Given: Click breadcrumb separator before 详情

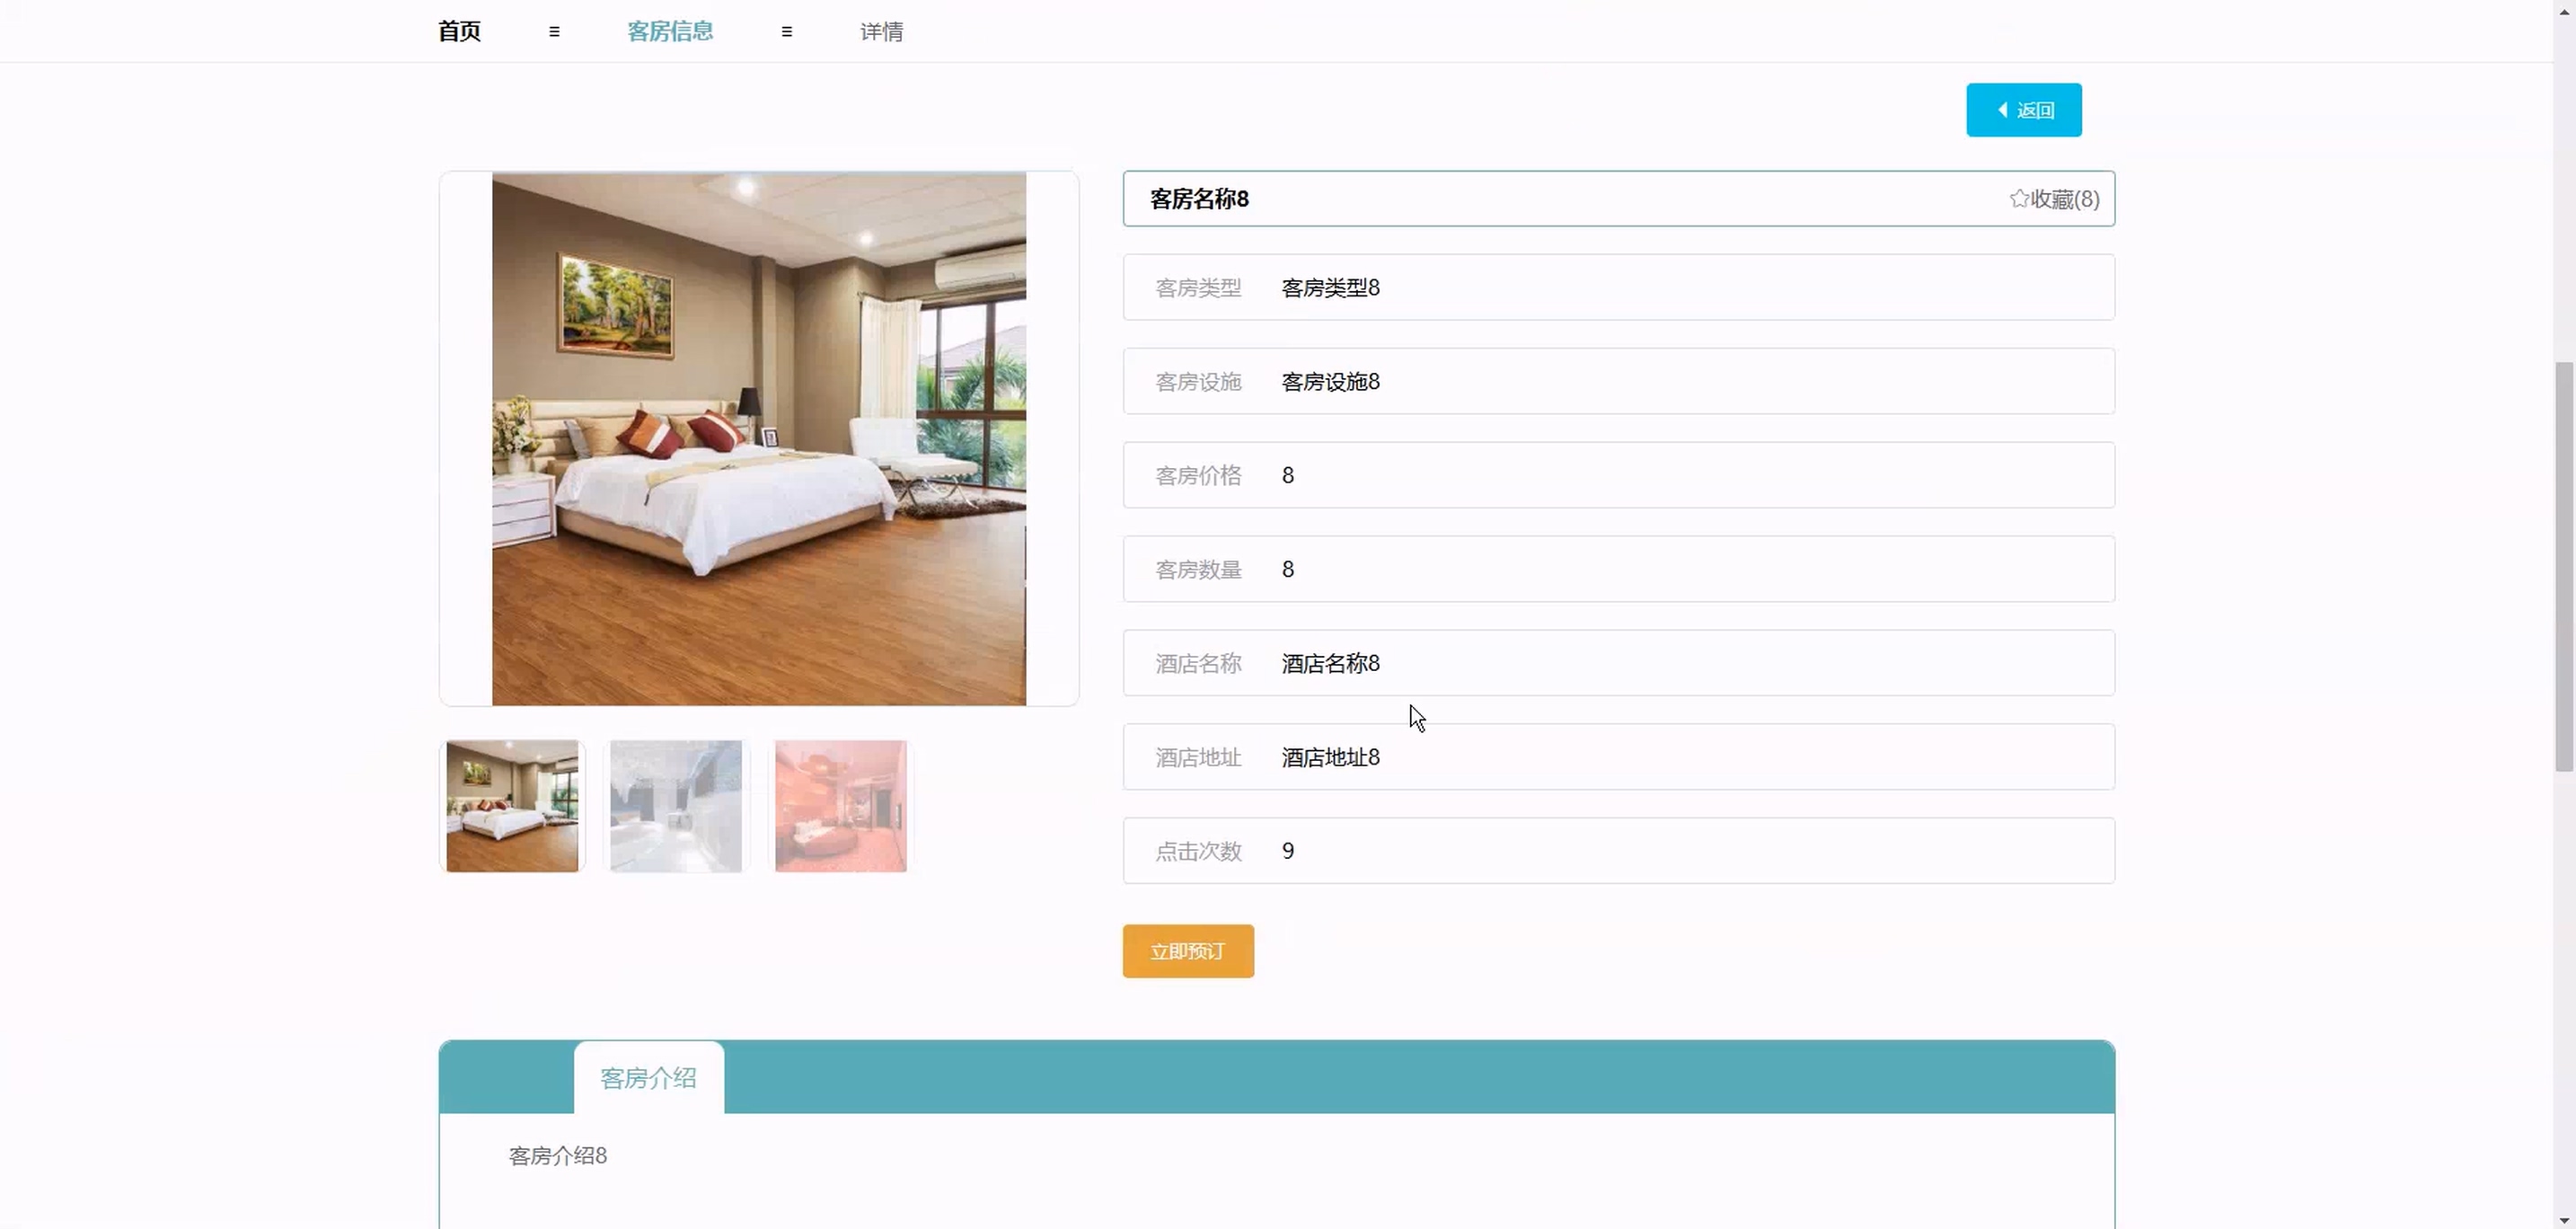Looking at the screenshot, I should point(787,32).
